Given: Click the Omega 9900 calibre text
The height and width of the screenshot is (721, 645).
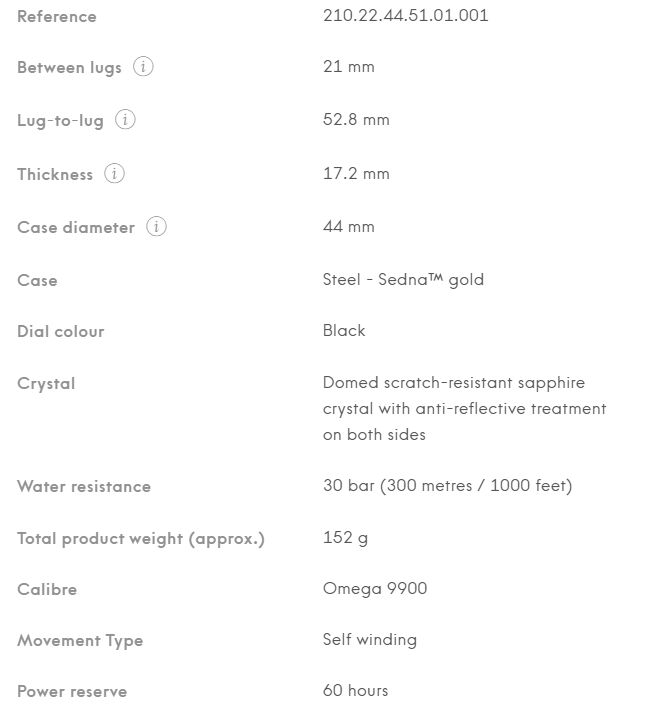Looking at the screenshot, I should pyautogui.click(x=375, y=589).
